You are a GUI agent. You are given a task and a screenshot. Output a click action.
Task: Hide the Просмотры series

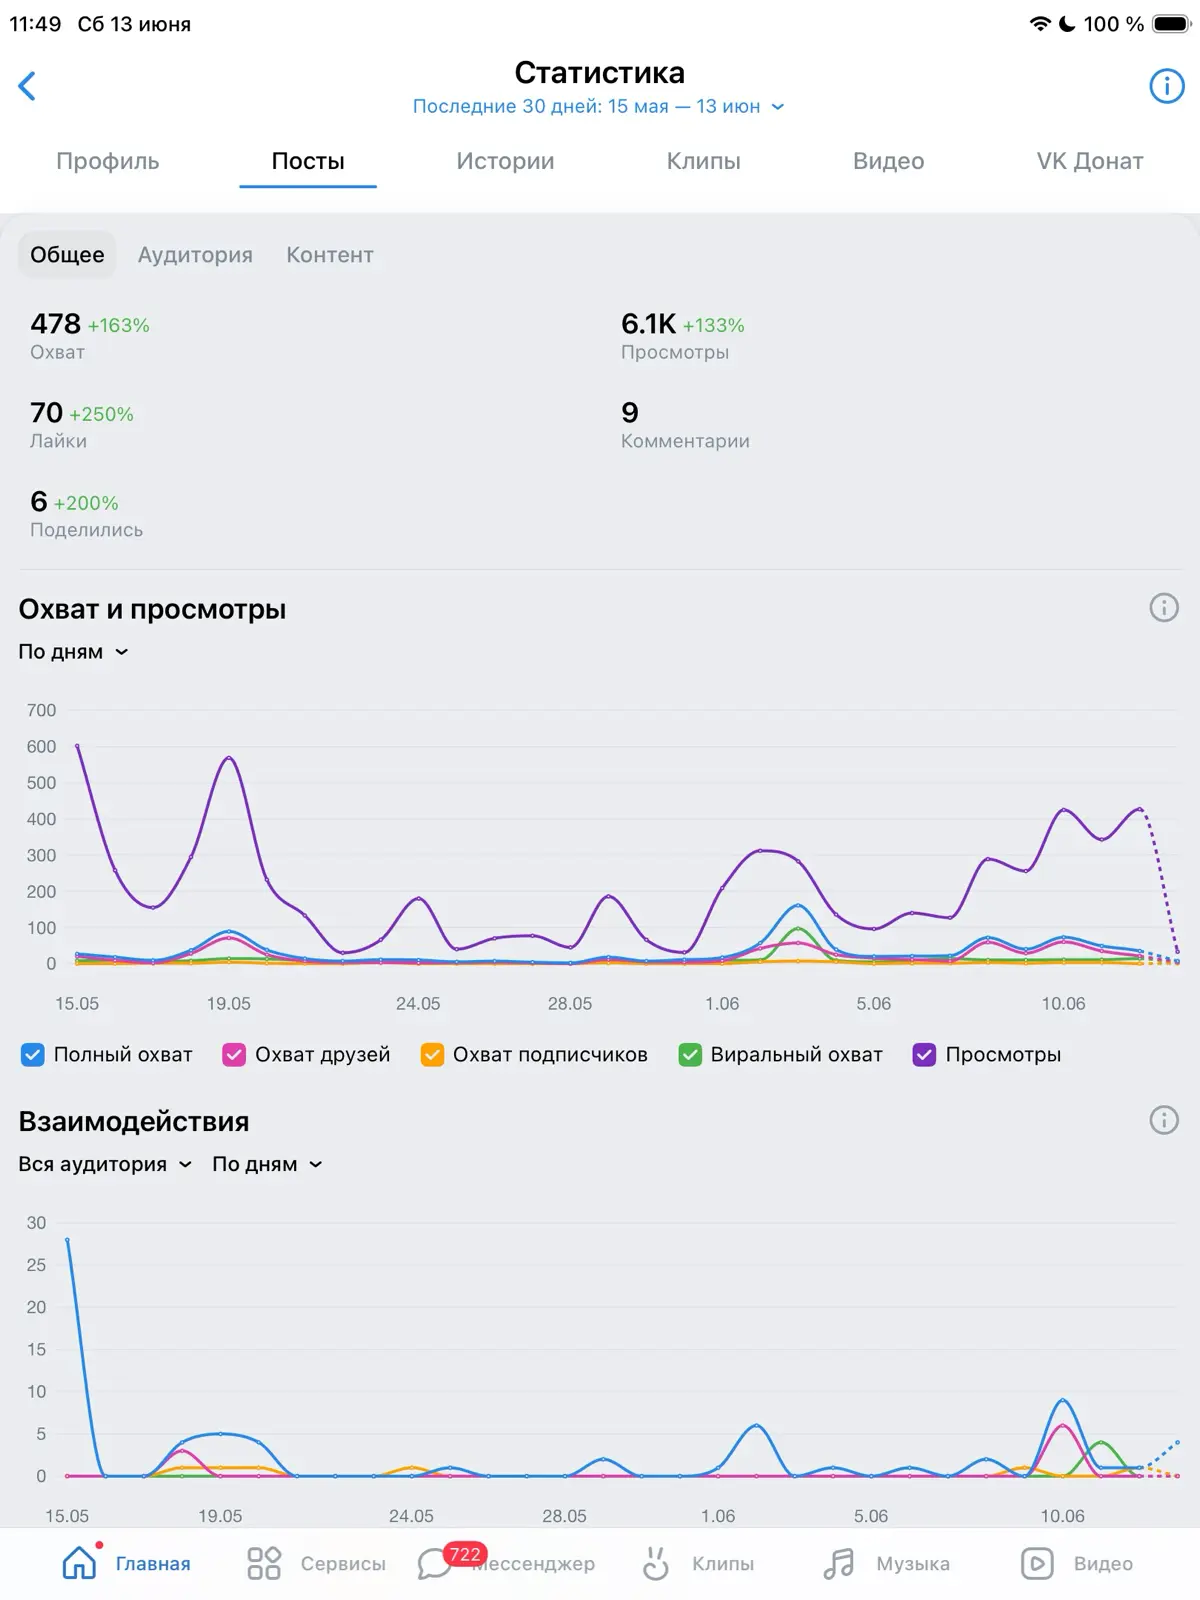(x=924, y=1055)
